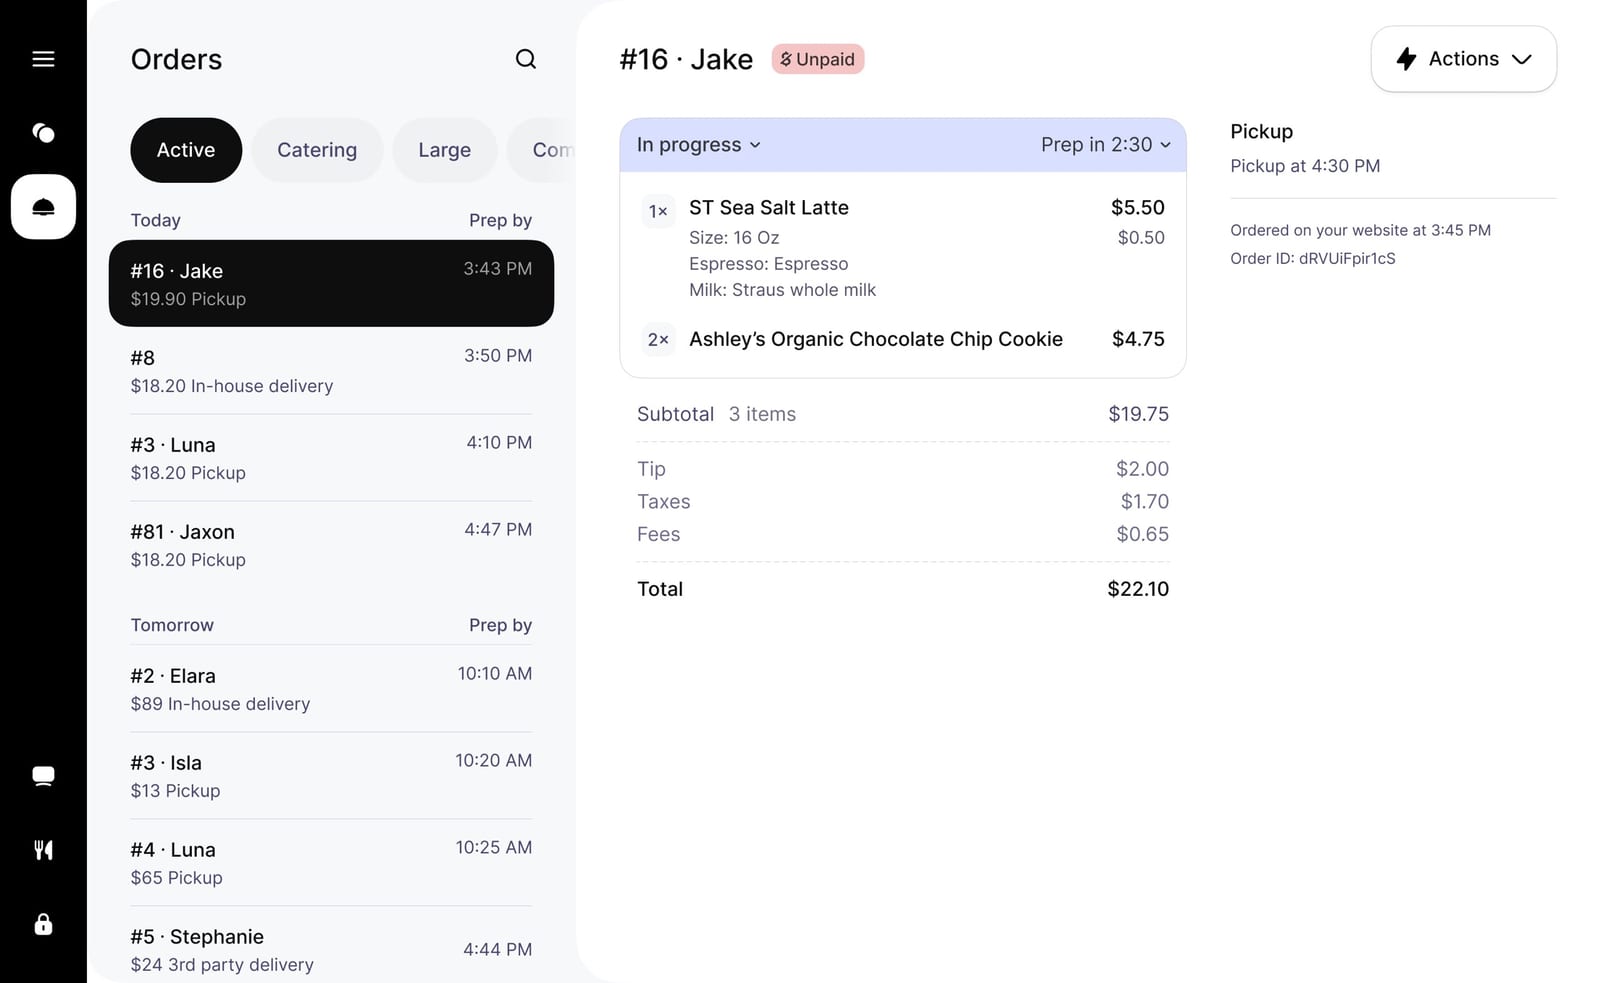Open the hamburger menu in the sidebar
The width and height of the screenshot is (1600, 983).
(x=43, y=59)
